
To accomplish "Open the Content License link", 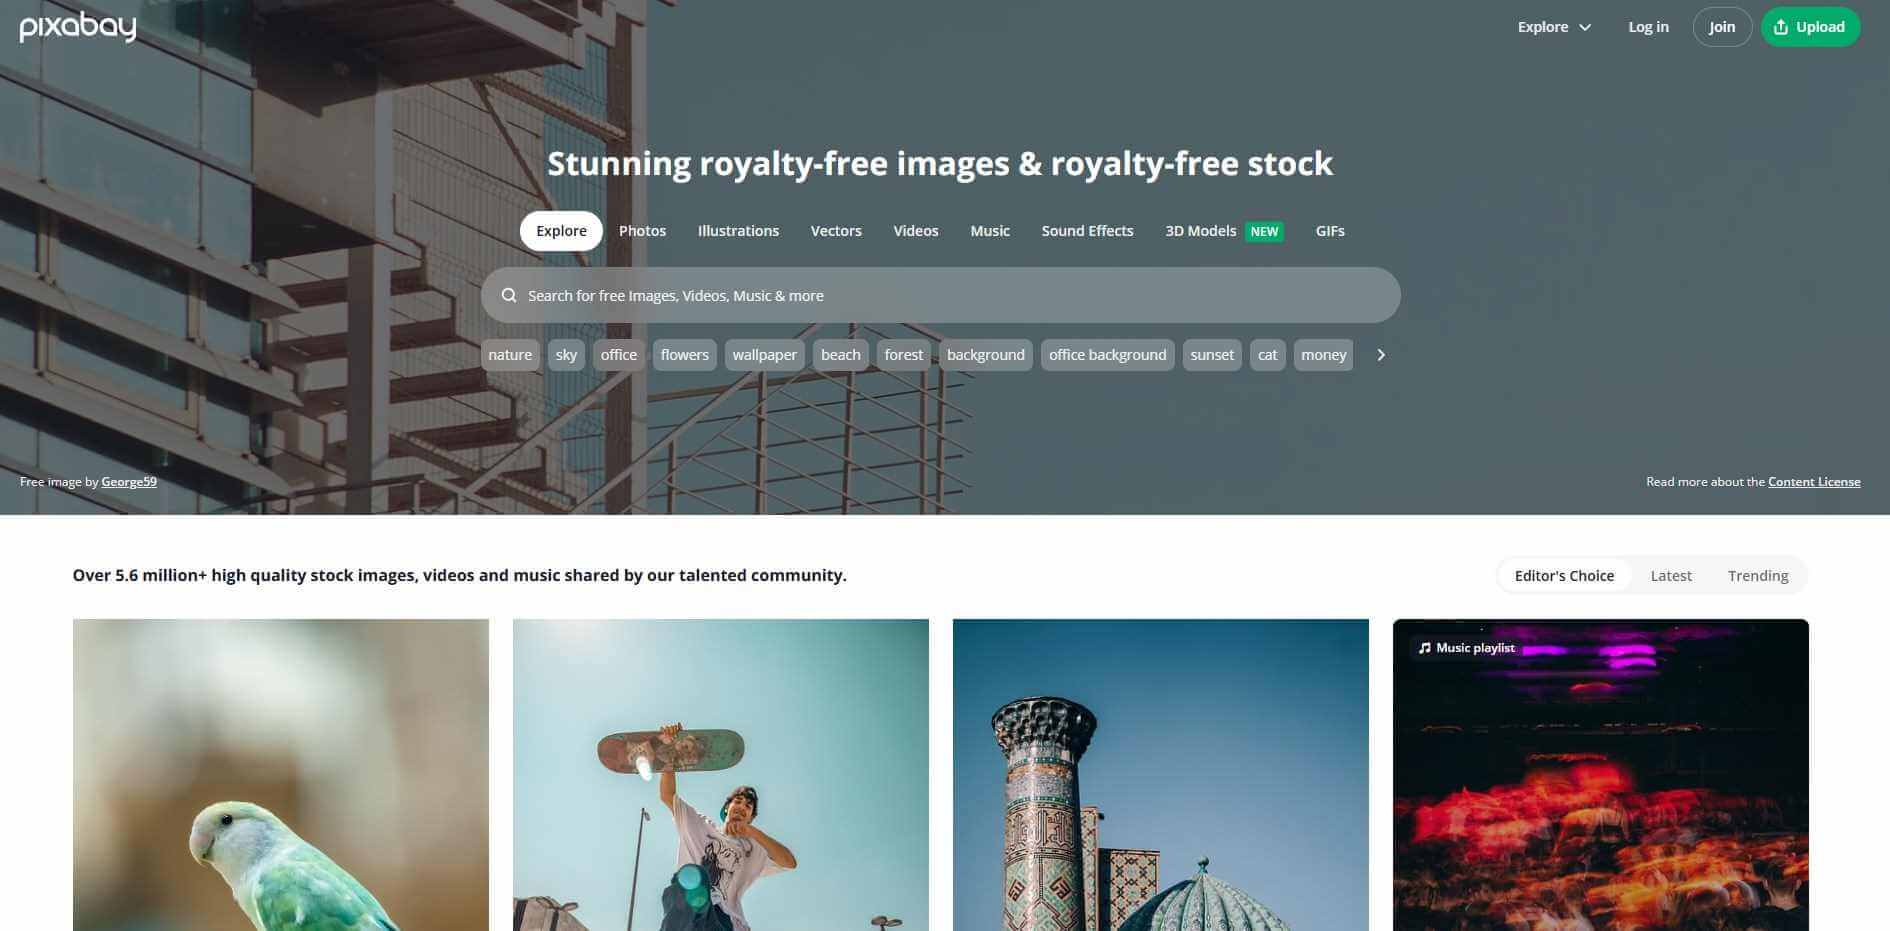I will 1814,482.
